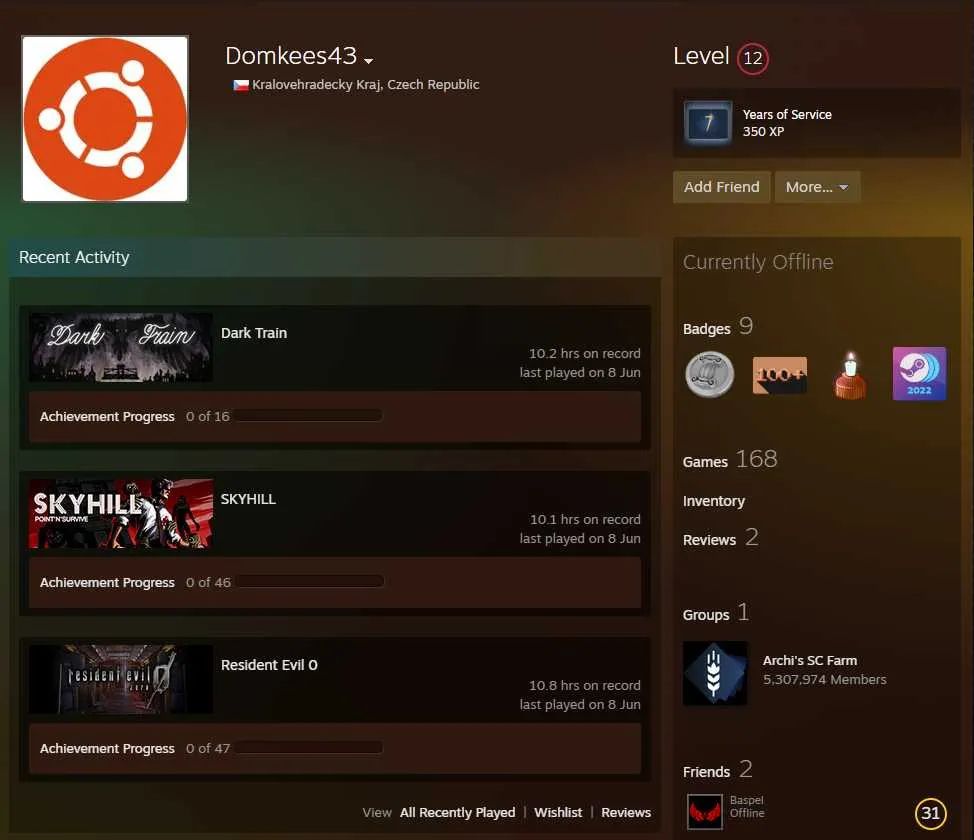
Task: Open the Reviews 2 sidebar link
Action: pyautogui.click(x=721, y=538)
